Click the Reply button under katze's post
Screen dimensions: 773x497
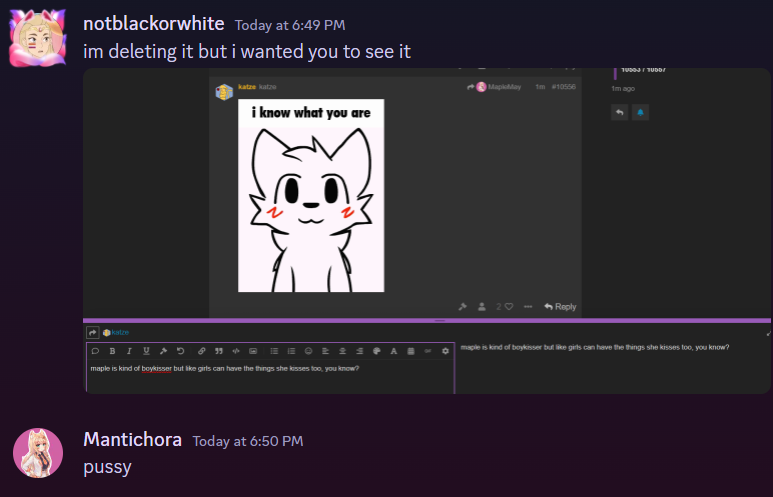pos(560,307)
